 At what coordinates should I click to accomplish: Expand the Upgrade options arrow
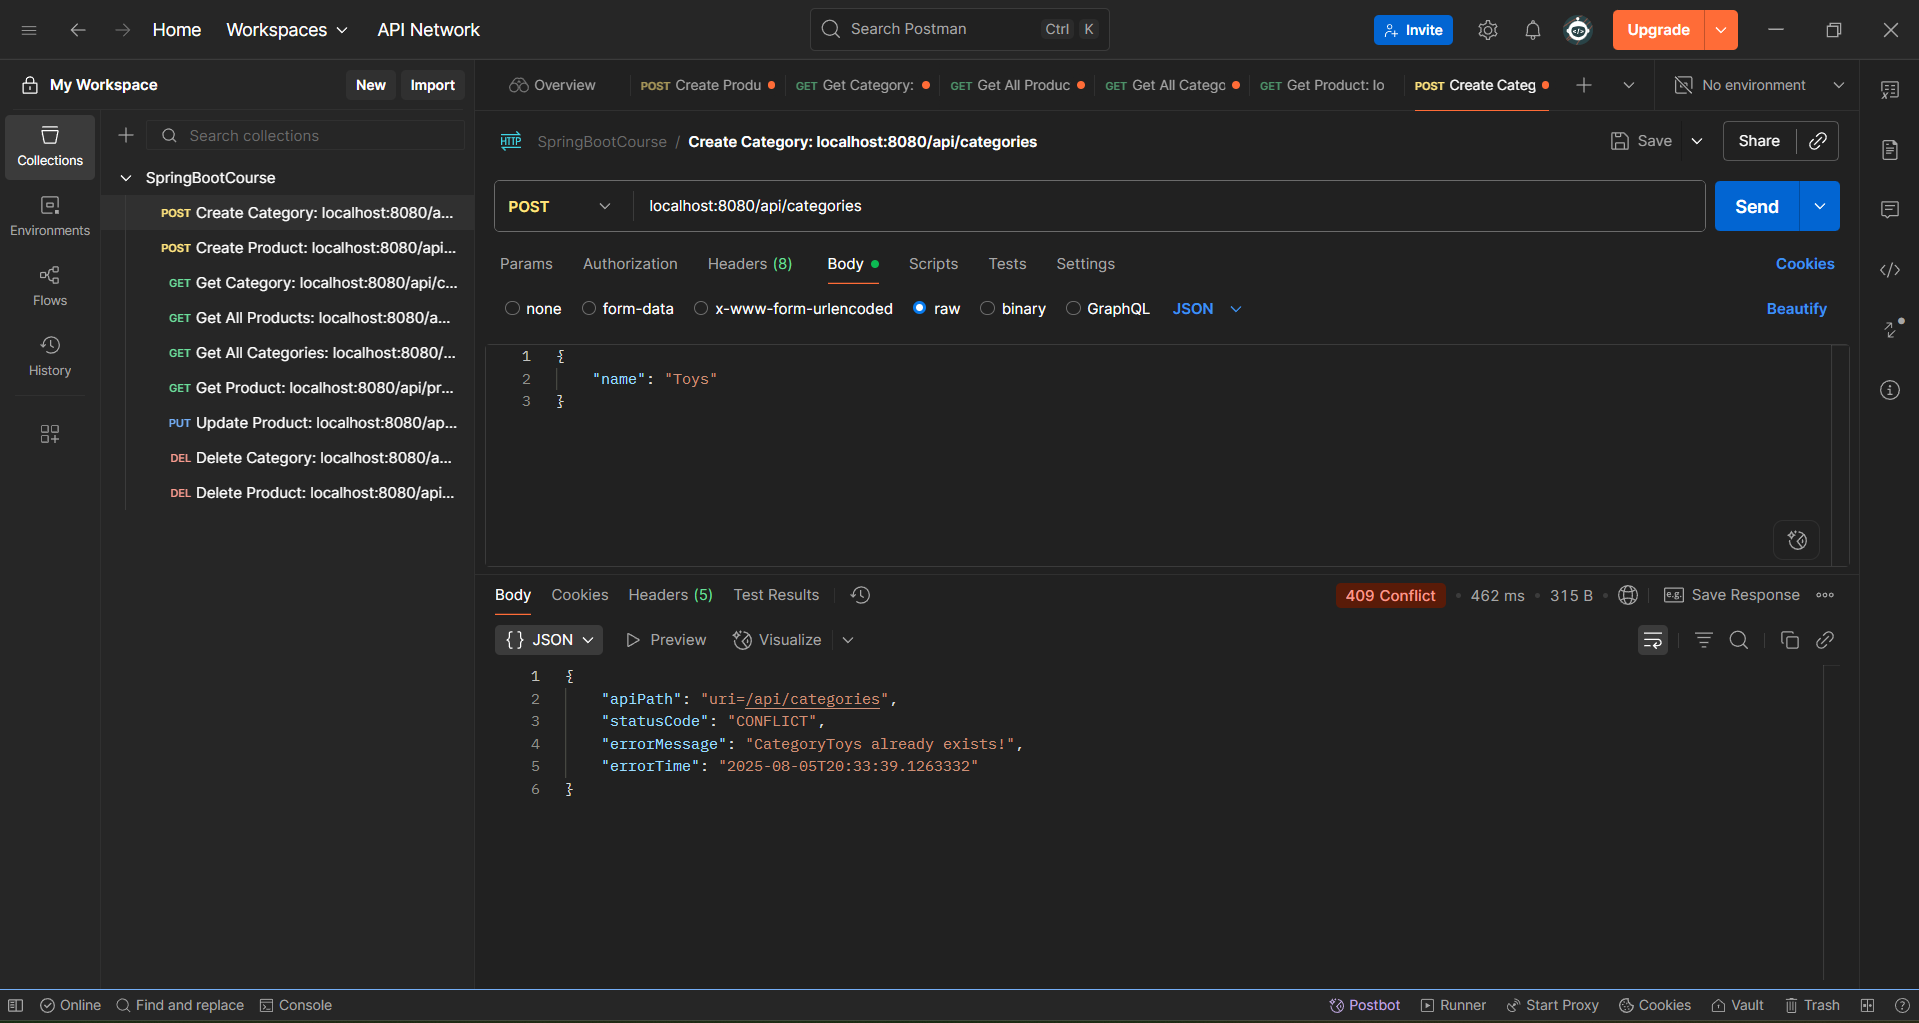pos(1721,30)
